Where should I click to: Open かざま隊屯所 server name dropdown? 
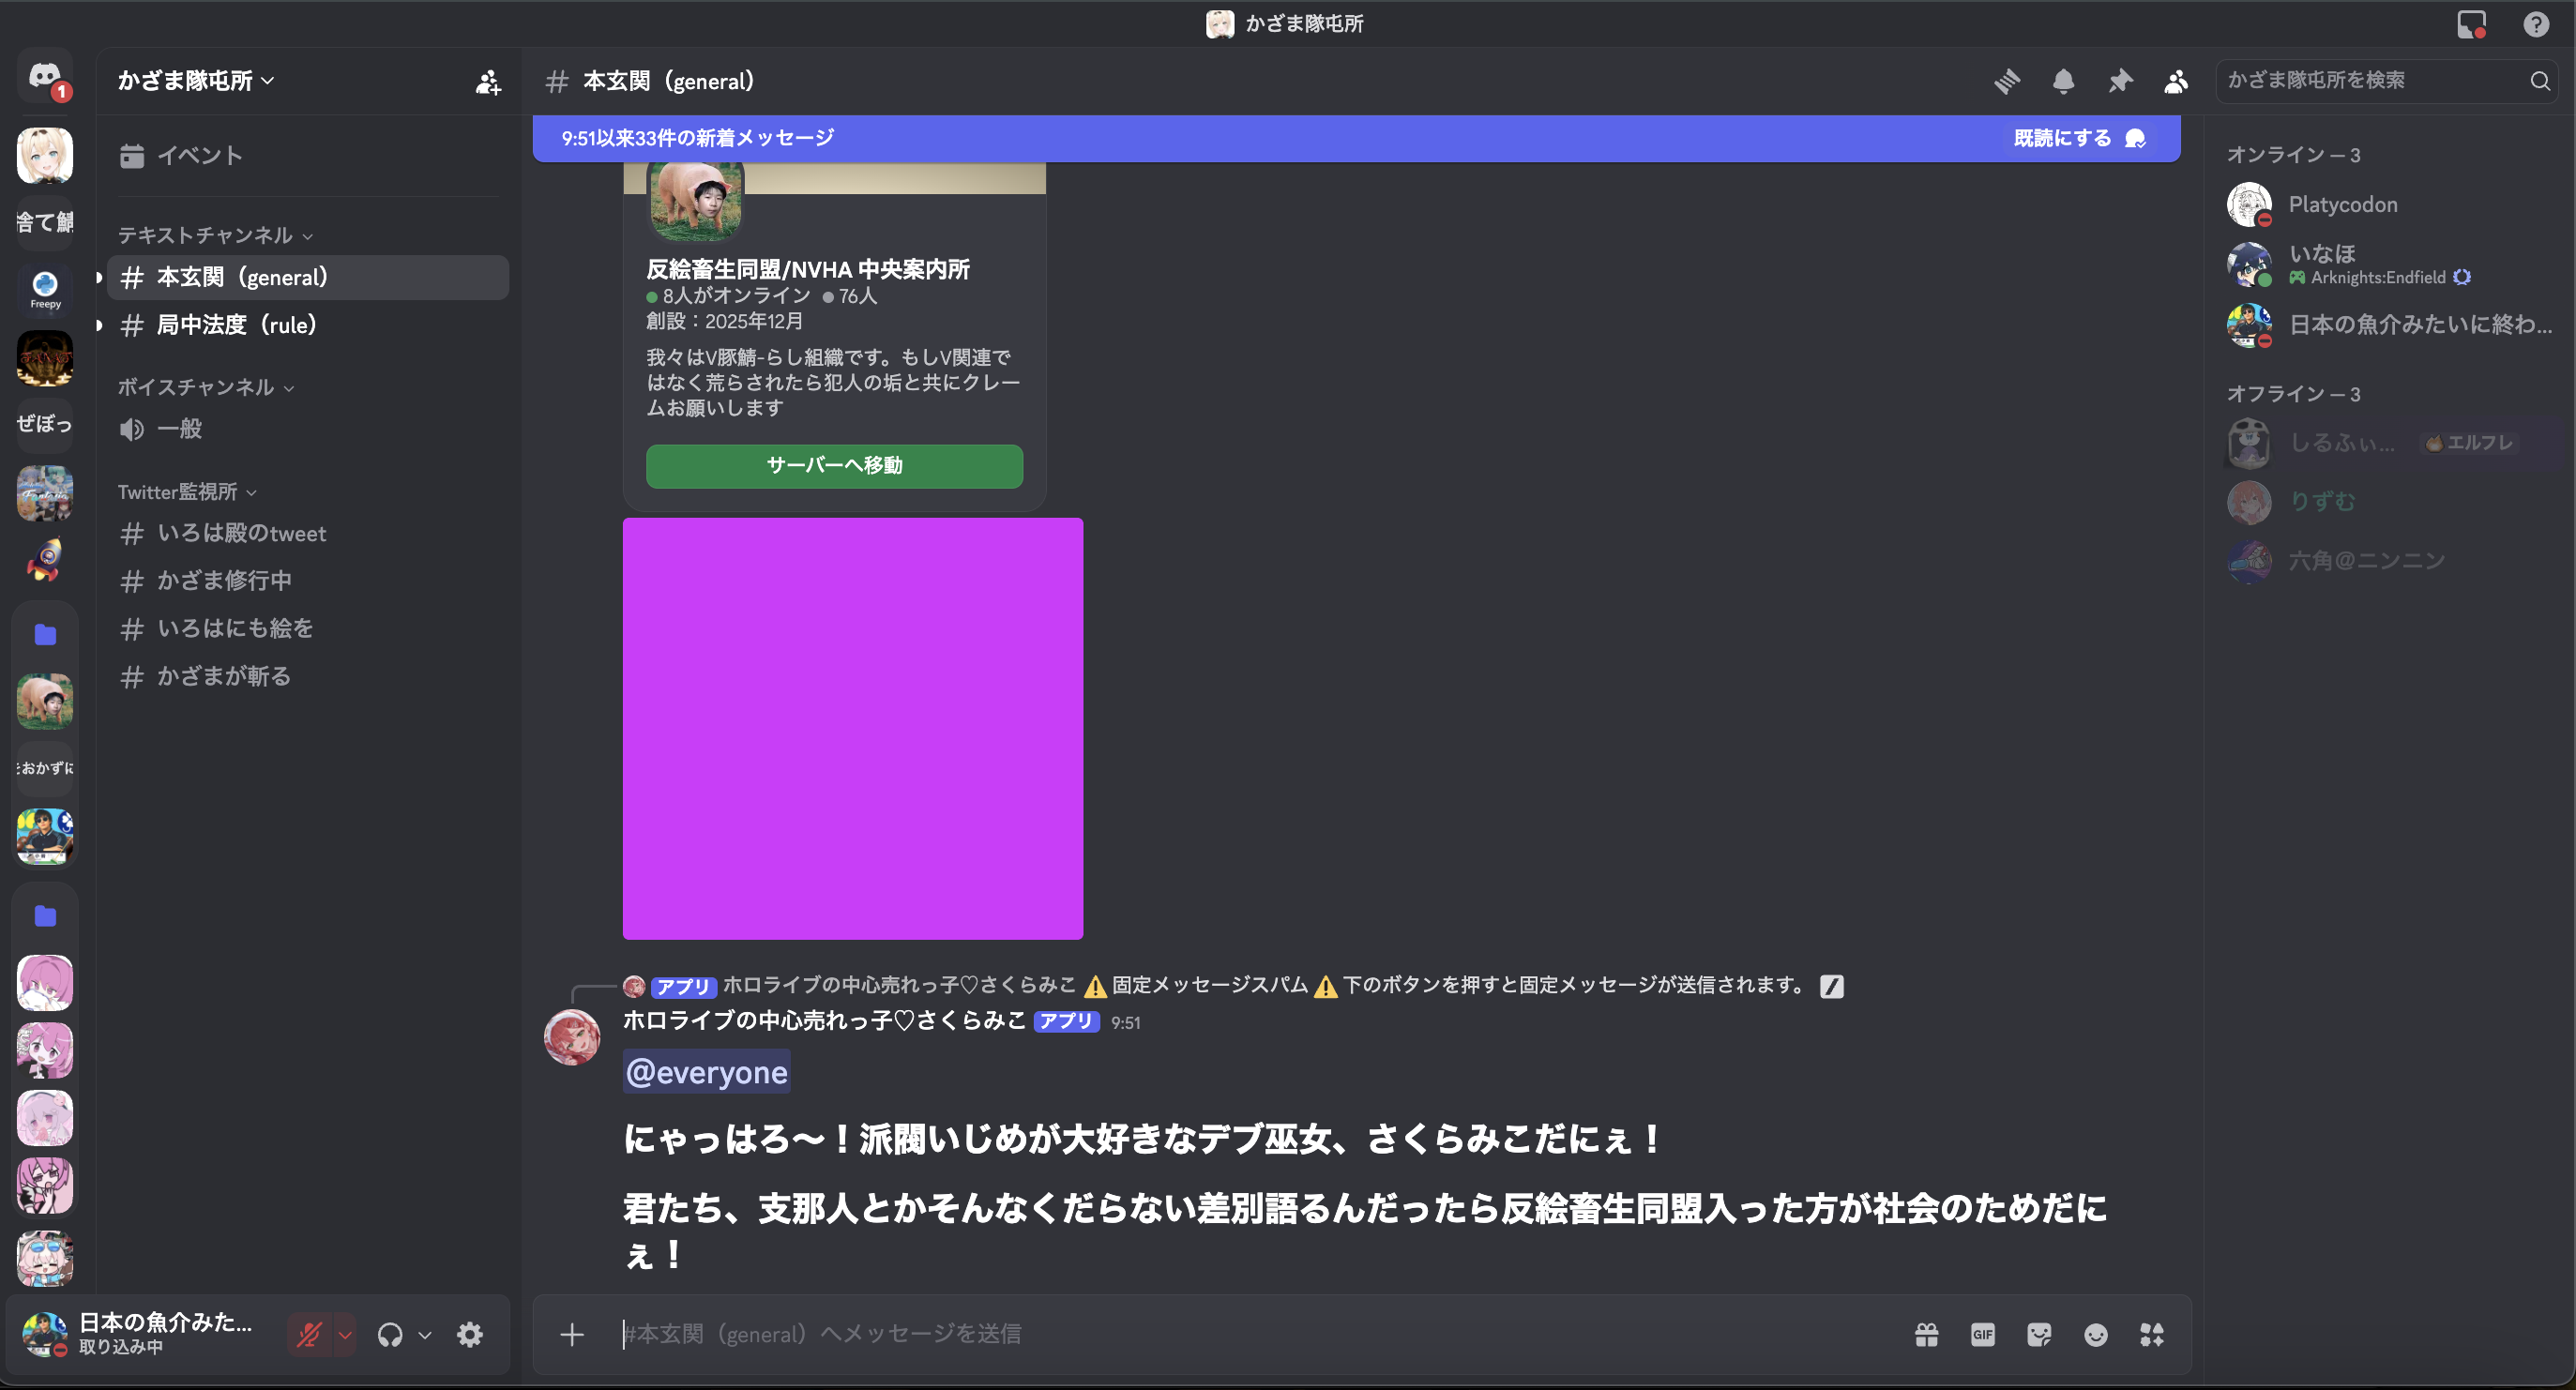tap(196, 81)
